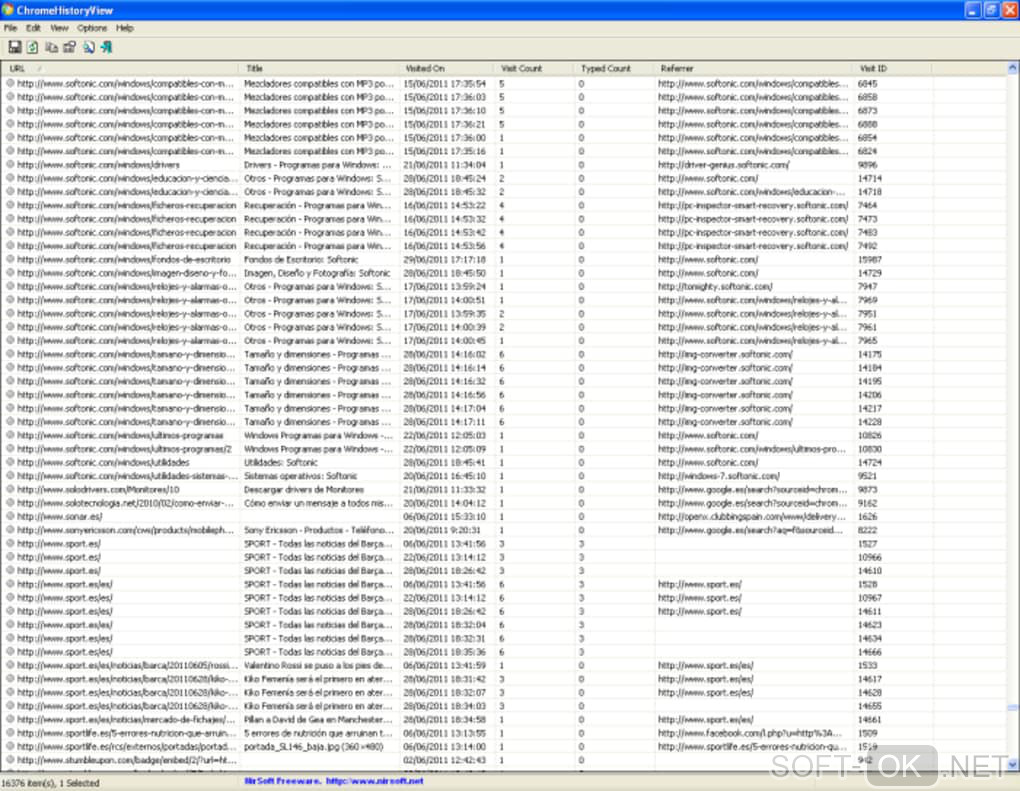Select title 'Sistemas operativos: Softonic'
Viewport: 1020px width, 791px height.
[301, 476]
